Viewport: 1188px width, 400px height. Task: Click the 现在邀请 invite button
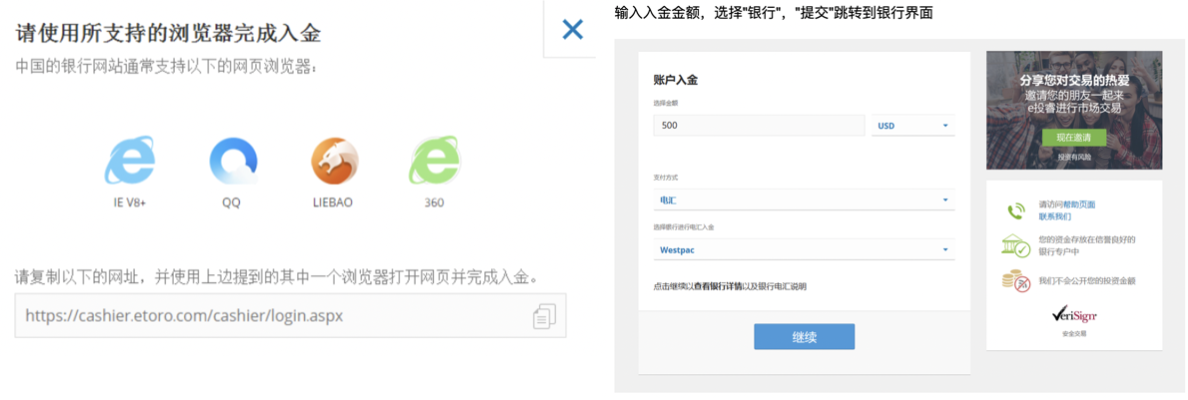click(x=1074, y=136)
